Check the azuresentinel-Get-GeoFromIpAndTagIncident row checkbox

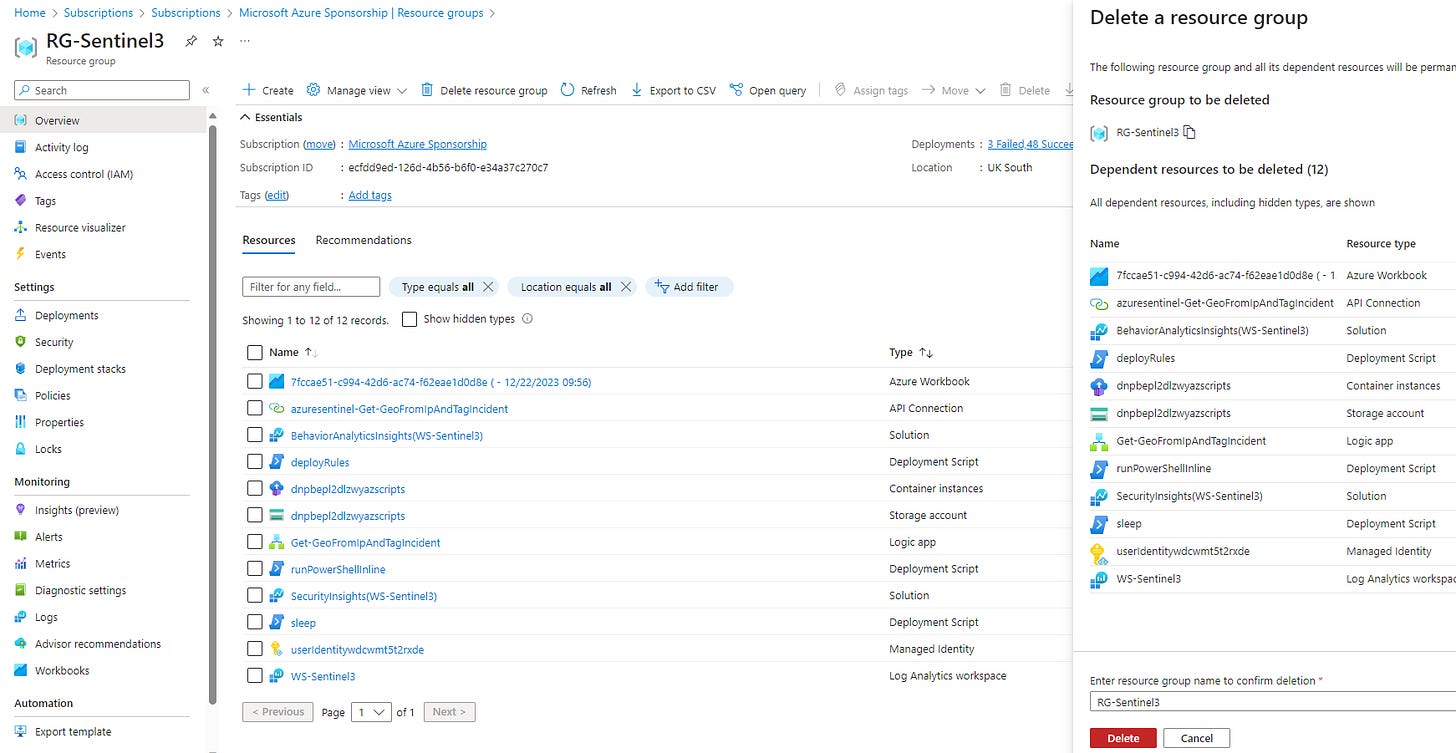coord(254,408)
